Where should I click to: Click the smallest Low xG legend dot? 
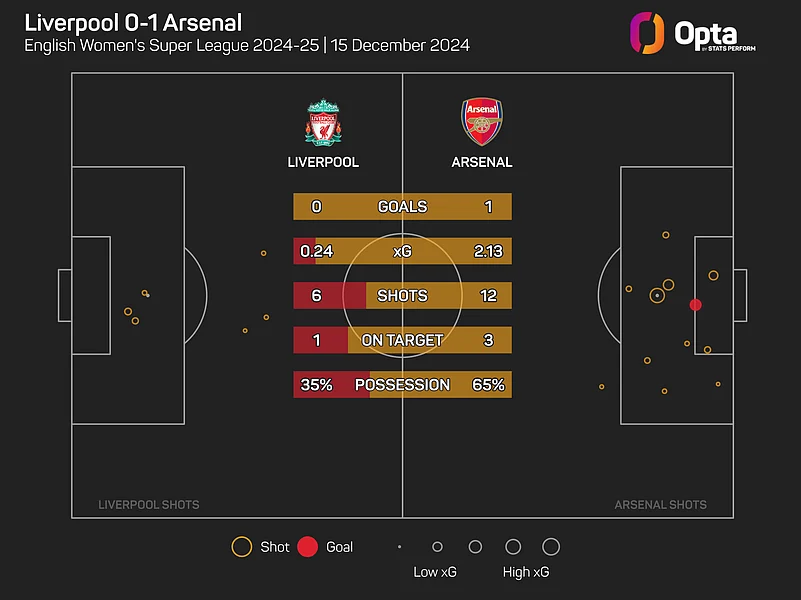coord(400,547)
